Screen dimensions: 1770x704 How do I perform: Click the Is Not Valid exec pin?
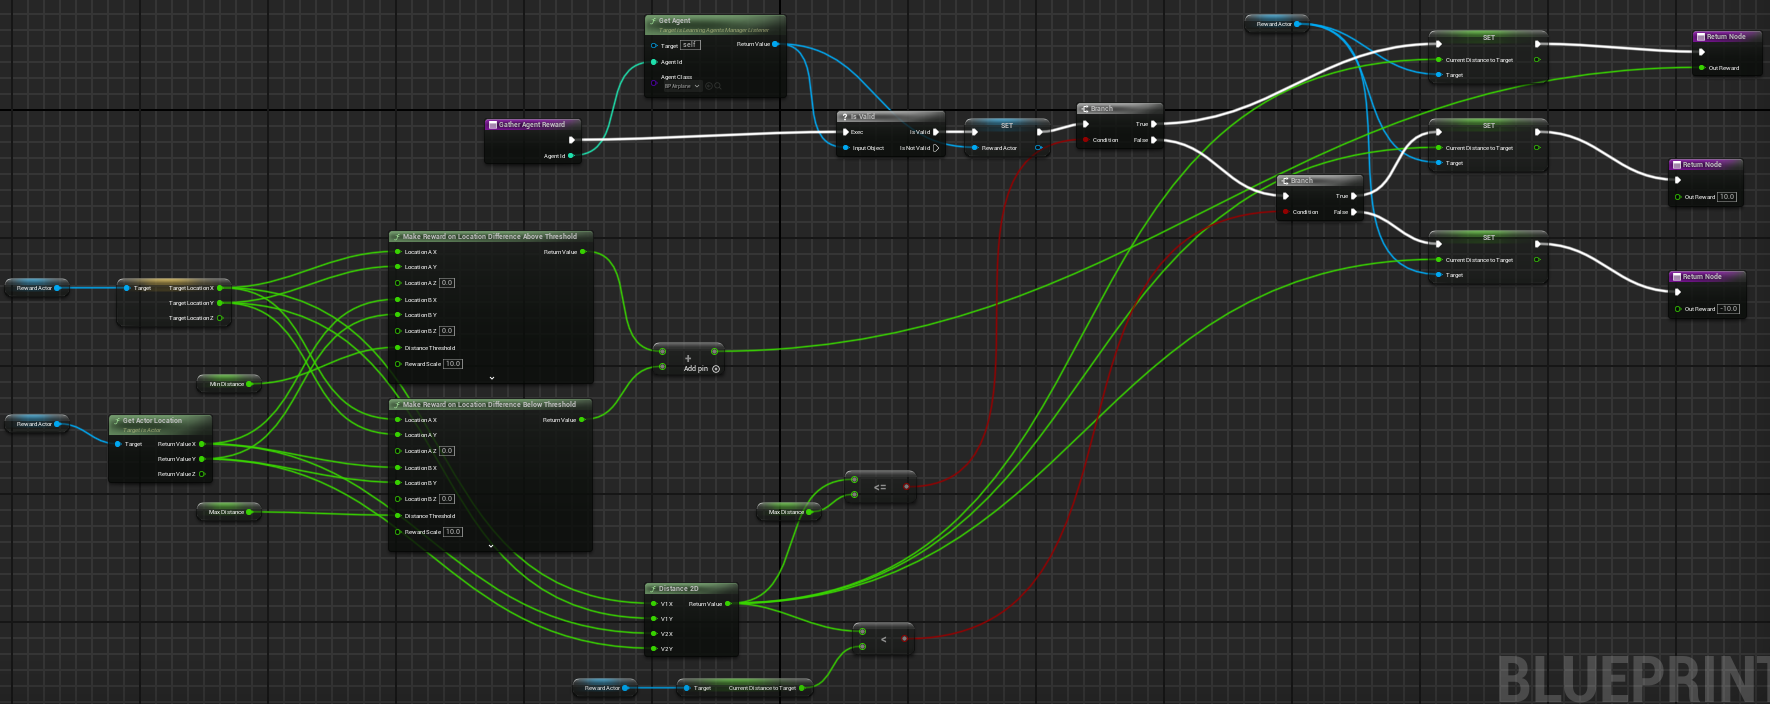tap(936, 148)
